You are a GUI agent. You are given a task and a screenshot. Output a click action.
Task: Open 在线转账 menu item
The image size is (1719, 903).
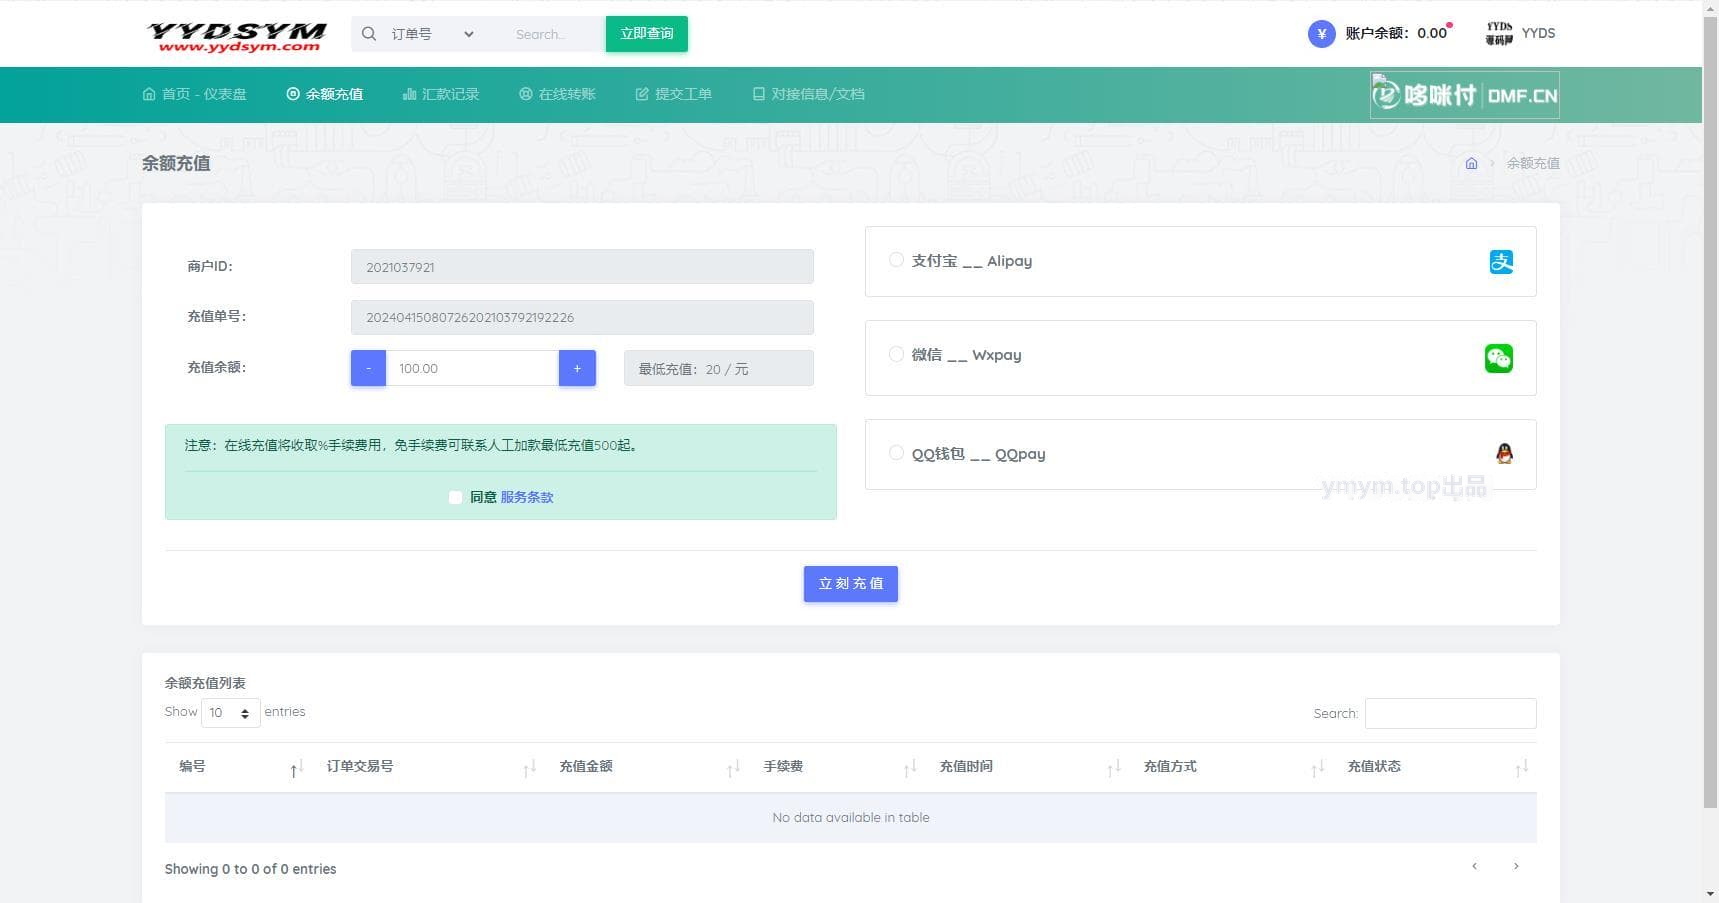557,94
